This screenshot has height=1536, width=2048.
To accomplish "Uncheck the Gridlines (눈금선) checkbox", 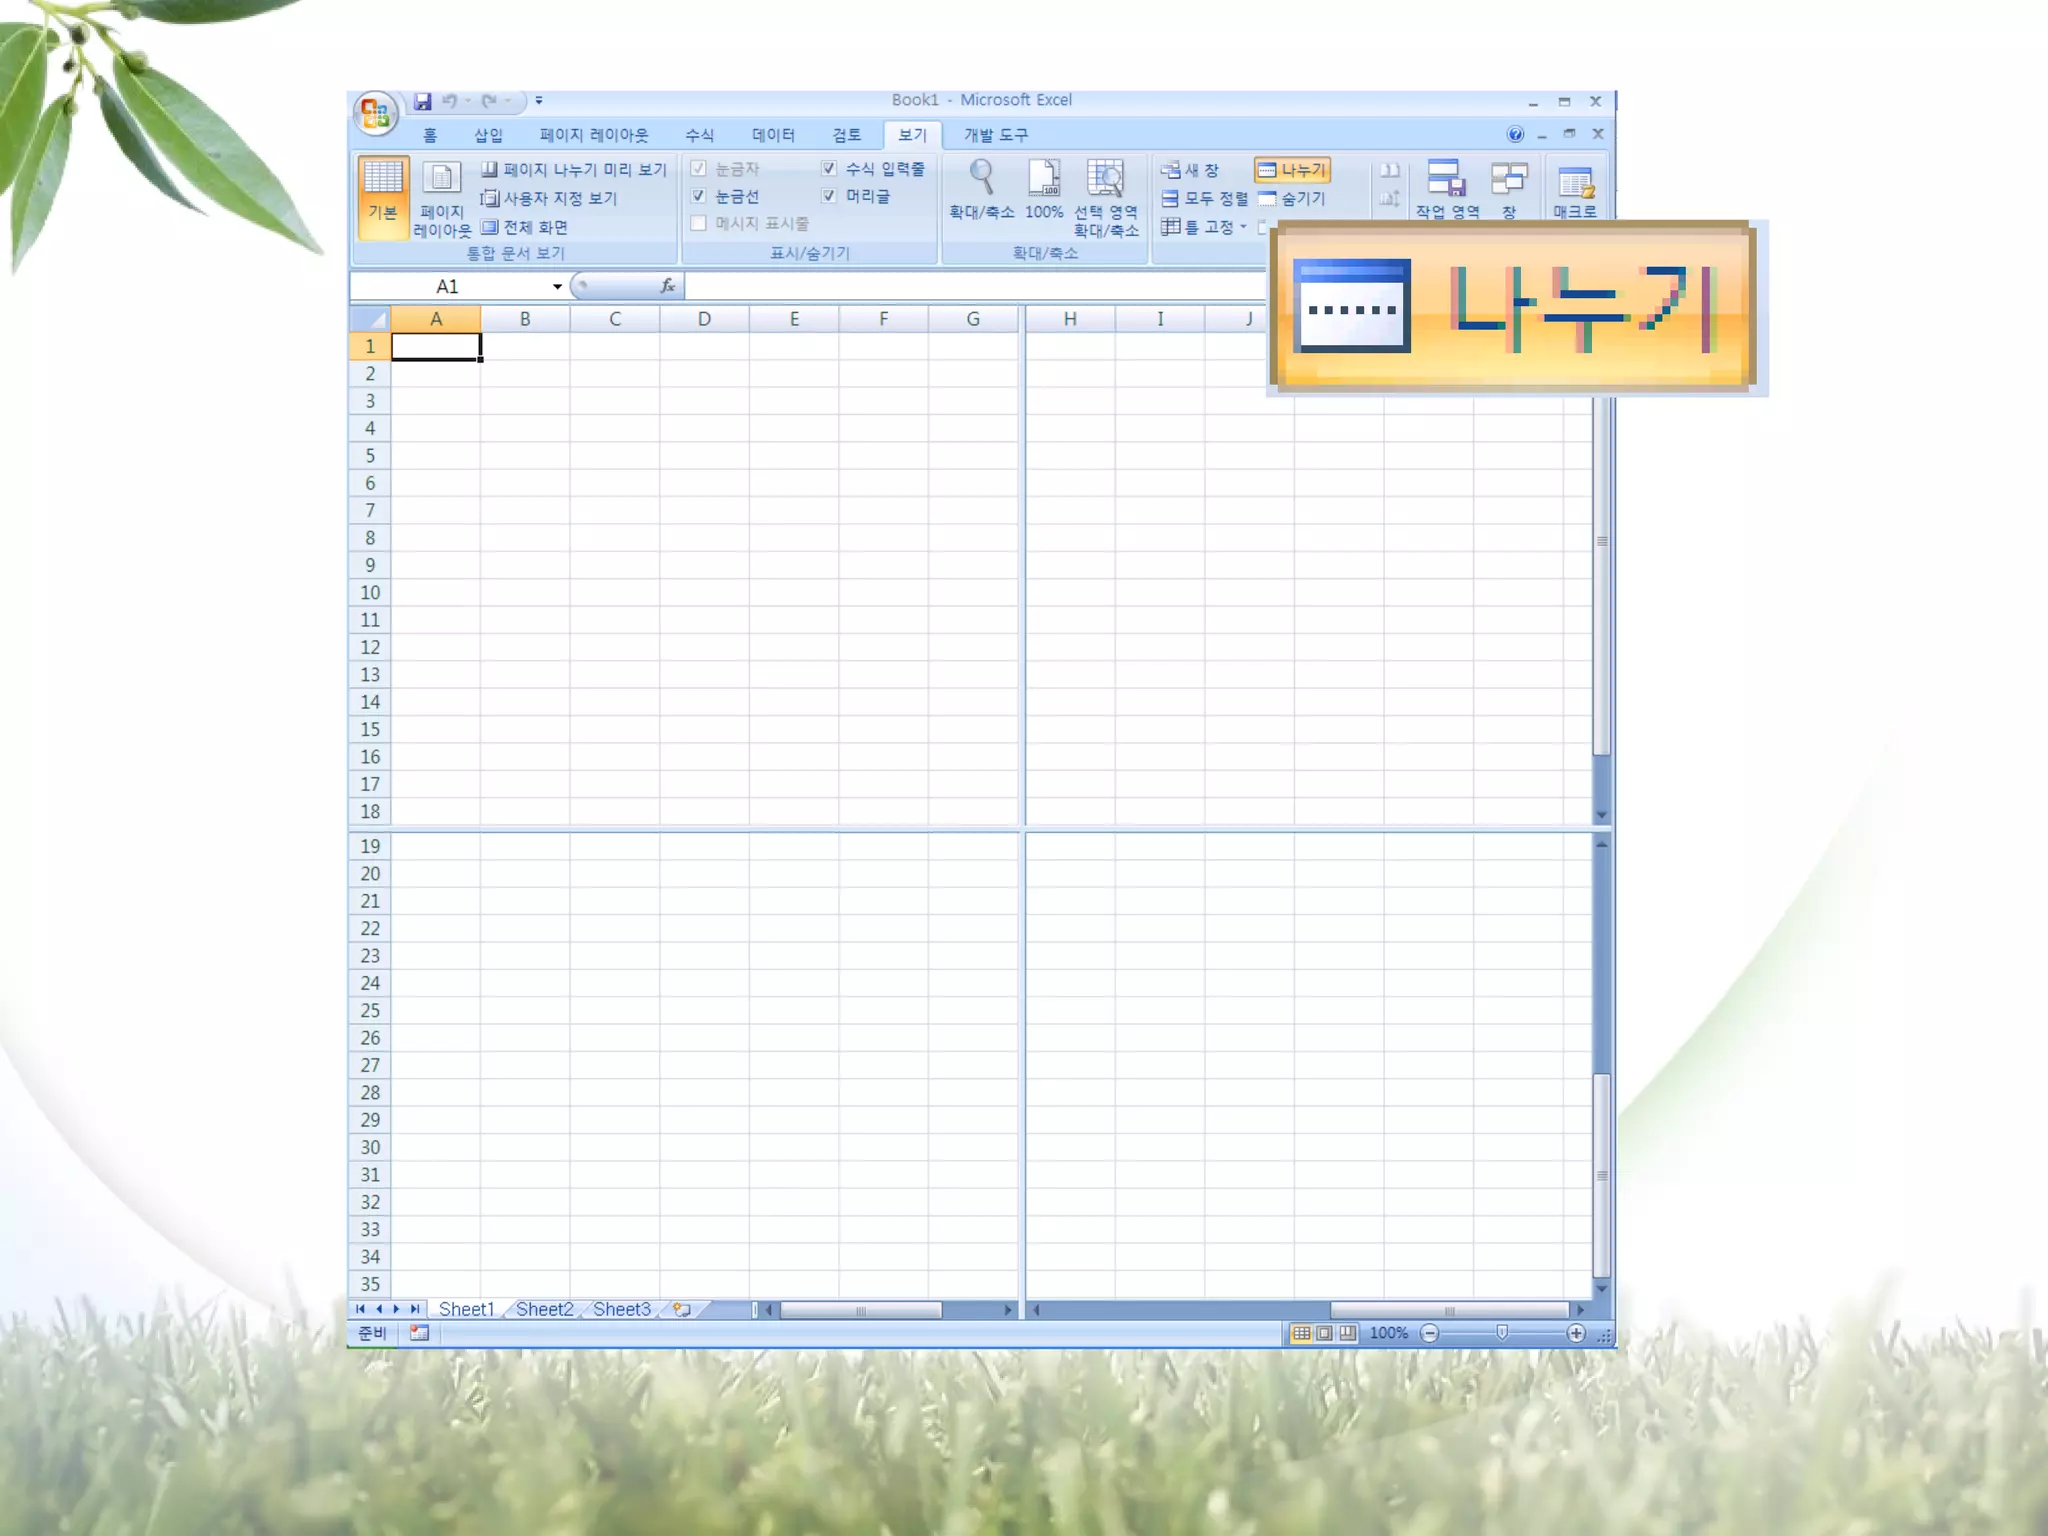I will coord(699,196).
